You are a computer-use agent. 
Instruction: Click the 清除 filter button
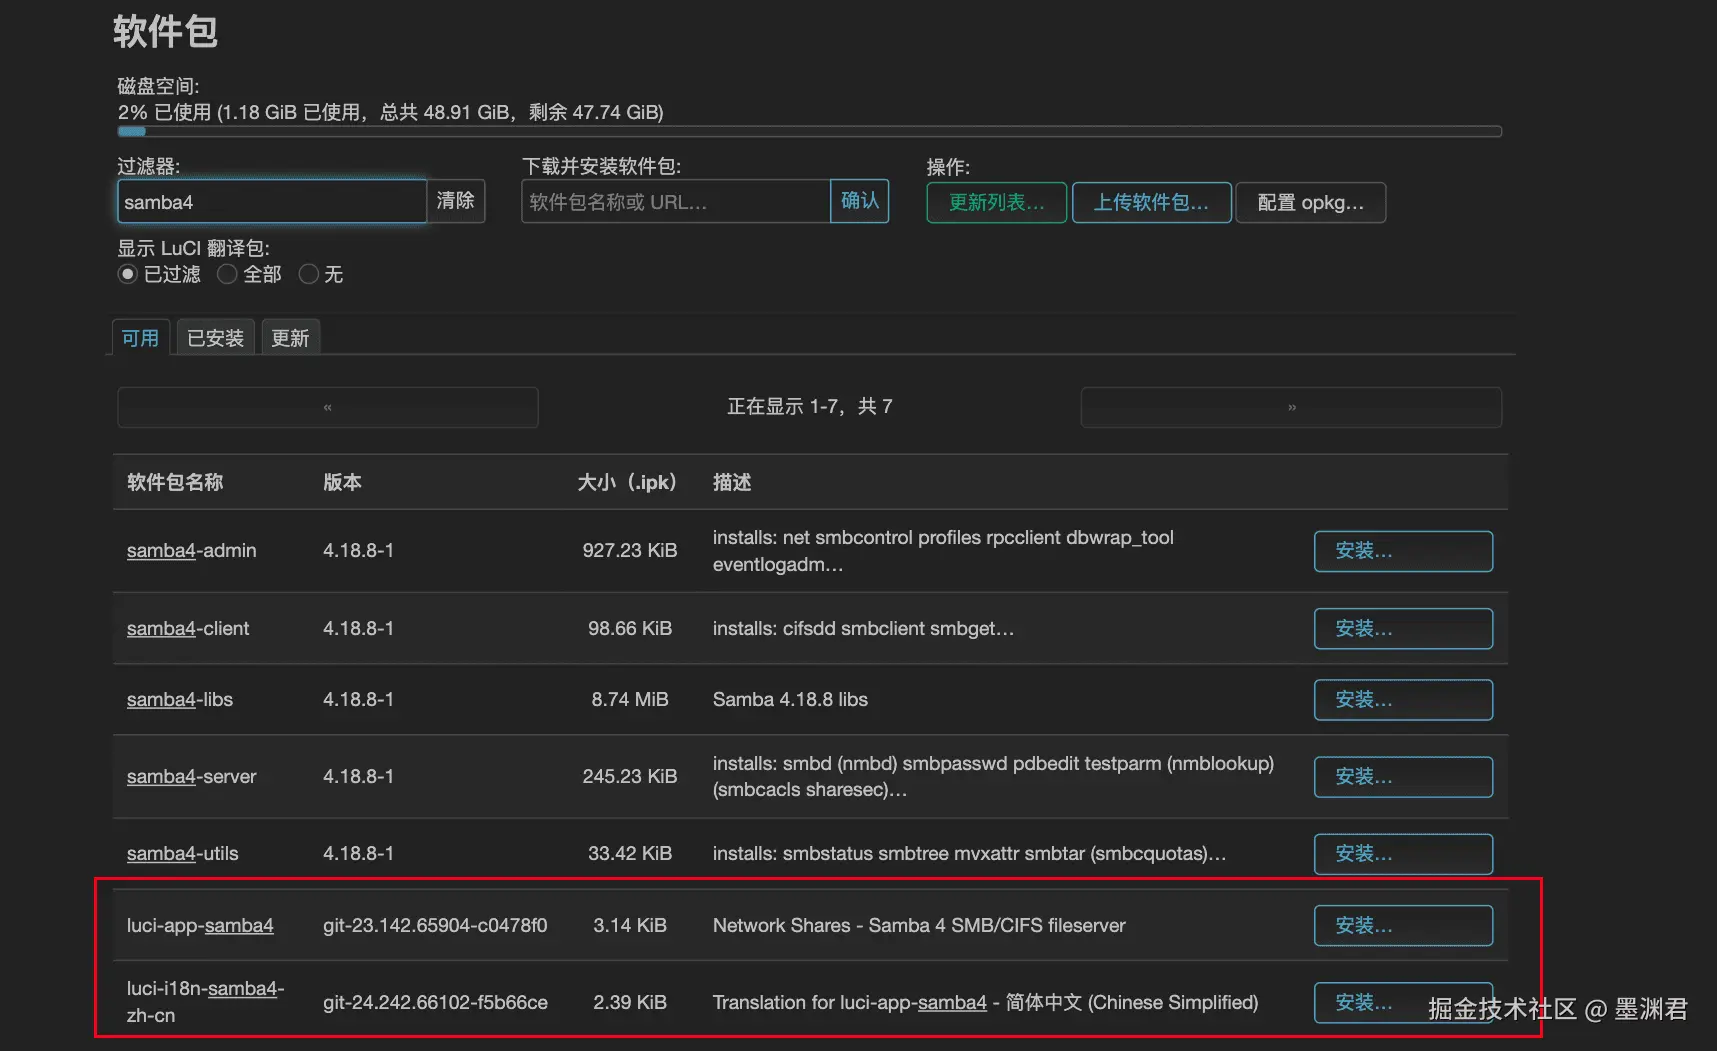click(456, 201)
